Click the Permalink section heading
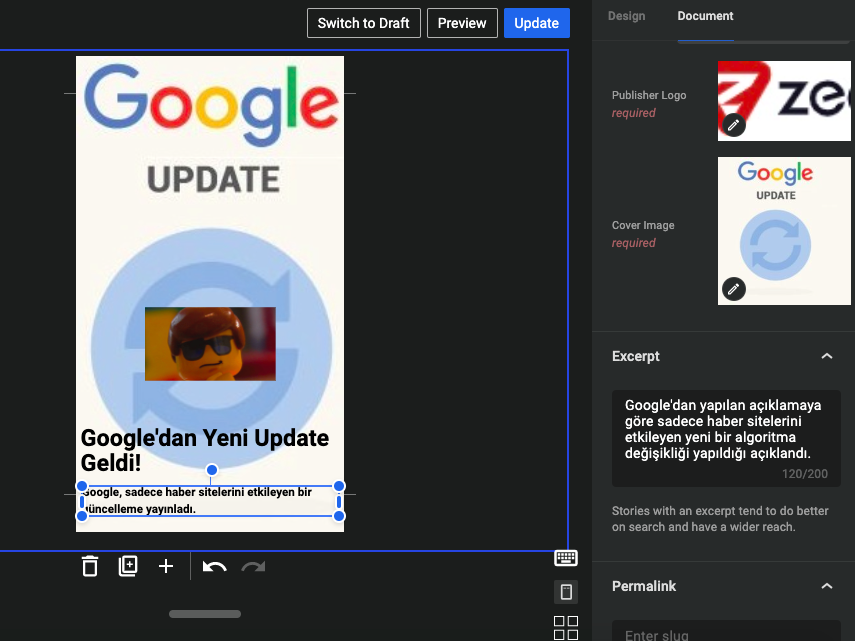 (643, 586)
